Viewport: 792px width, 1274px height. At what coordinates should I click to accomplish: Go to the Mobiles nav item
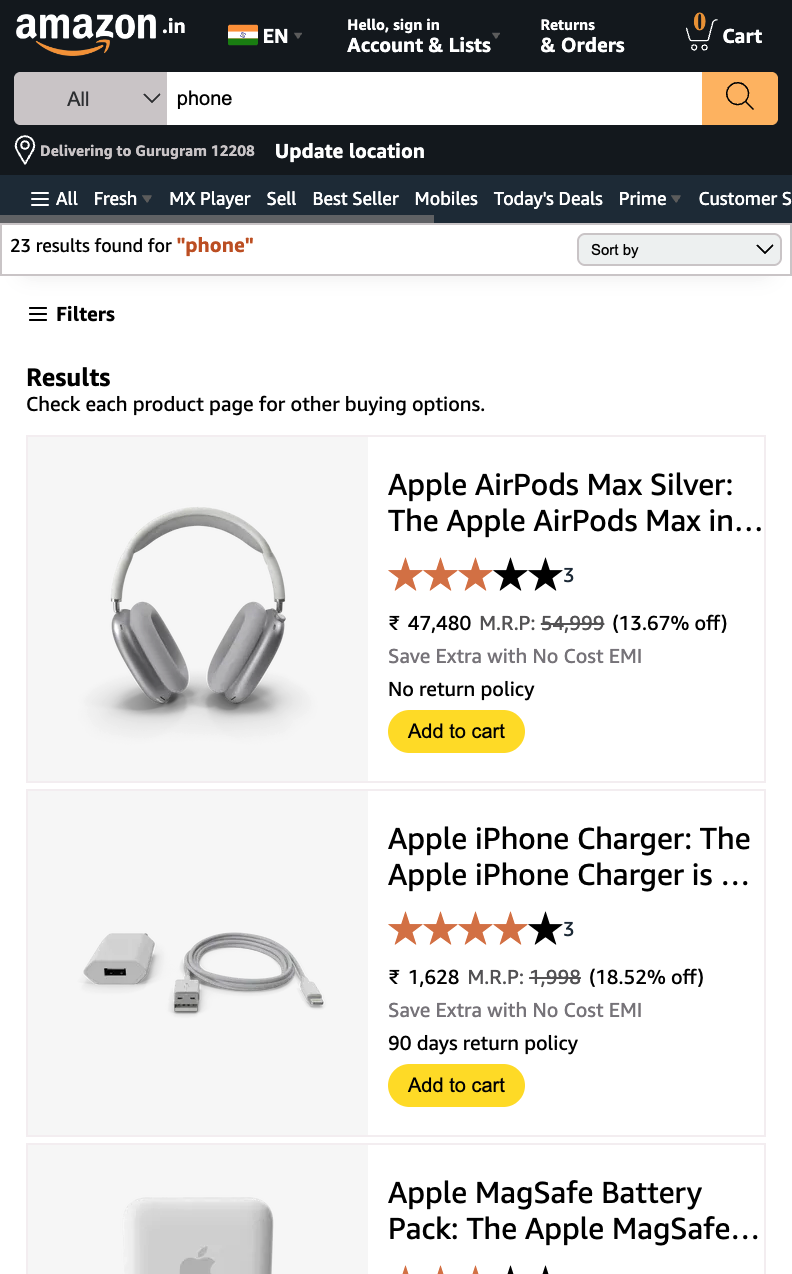(446, 198)
